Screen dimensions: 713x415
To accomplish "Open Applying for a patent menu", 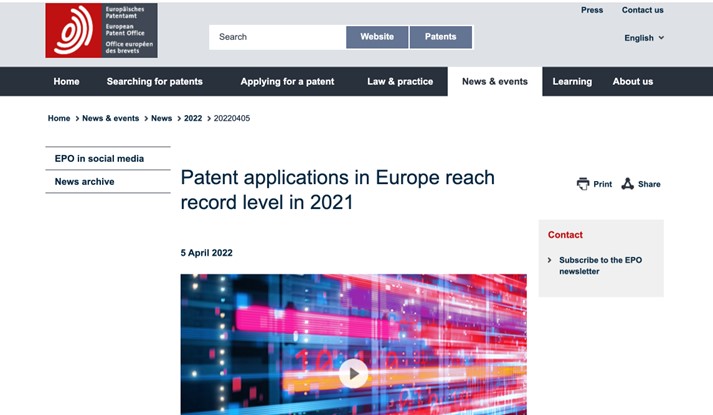I will [287, 81].
